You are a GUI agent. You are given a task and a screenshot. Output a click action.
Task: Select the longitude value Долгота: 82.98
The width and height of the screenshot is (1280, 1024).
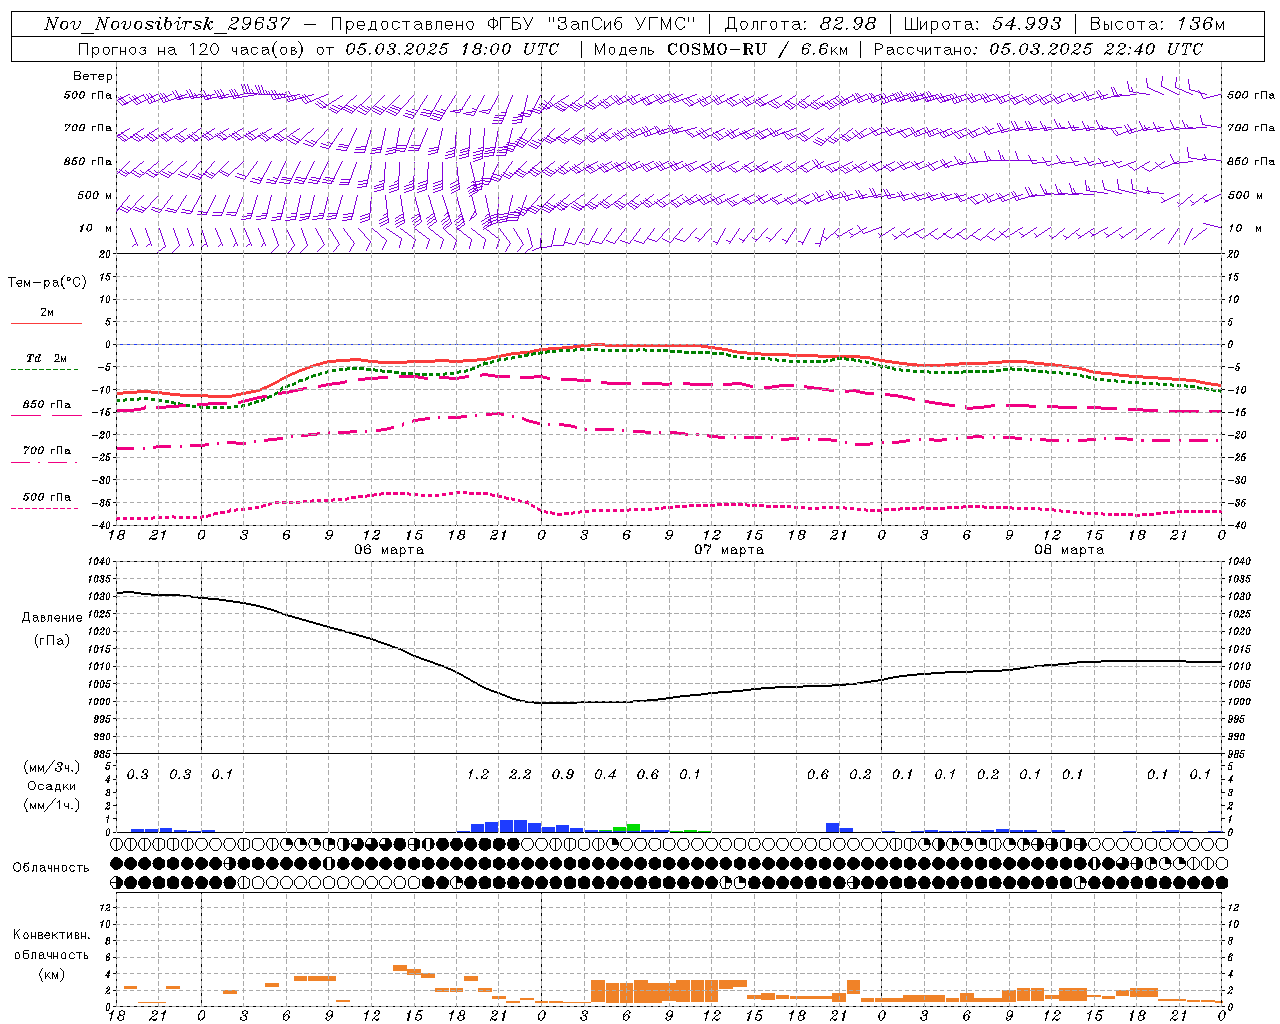point(800,24)
